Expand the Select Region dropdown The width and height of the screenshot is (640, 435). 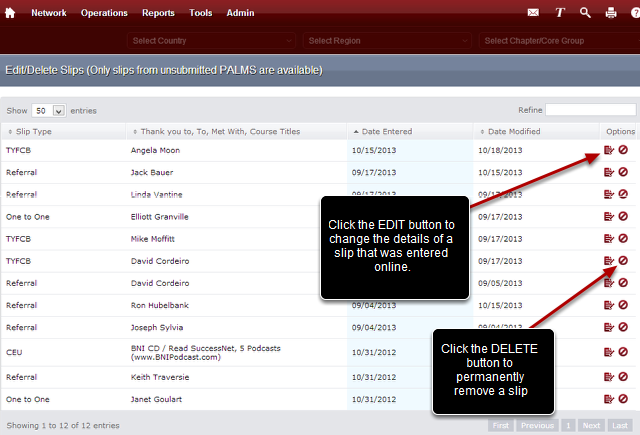tap(385, 40)
